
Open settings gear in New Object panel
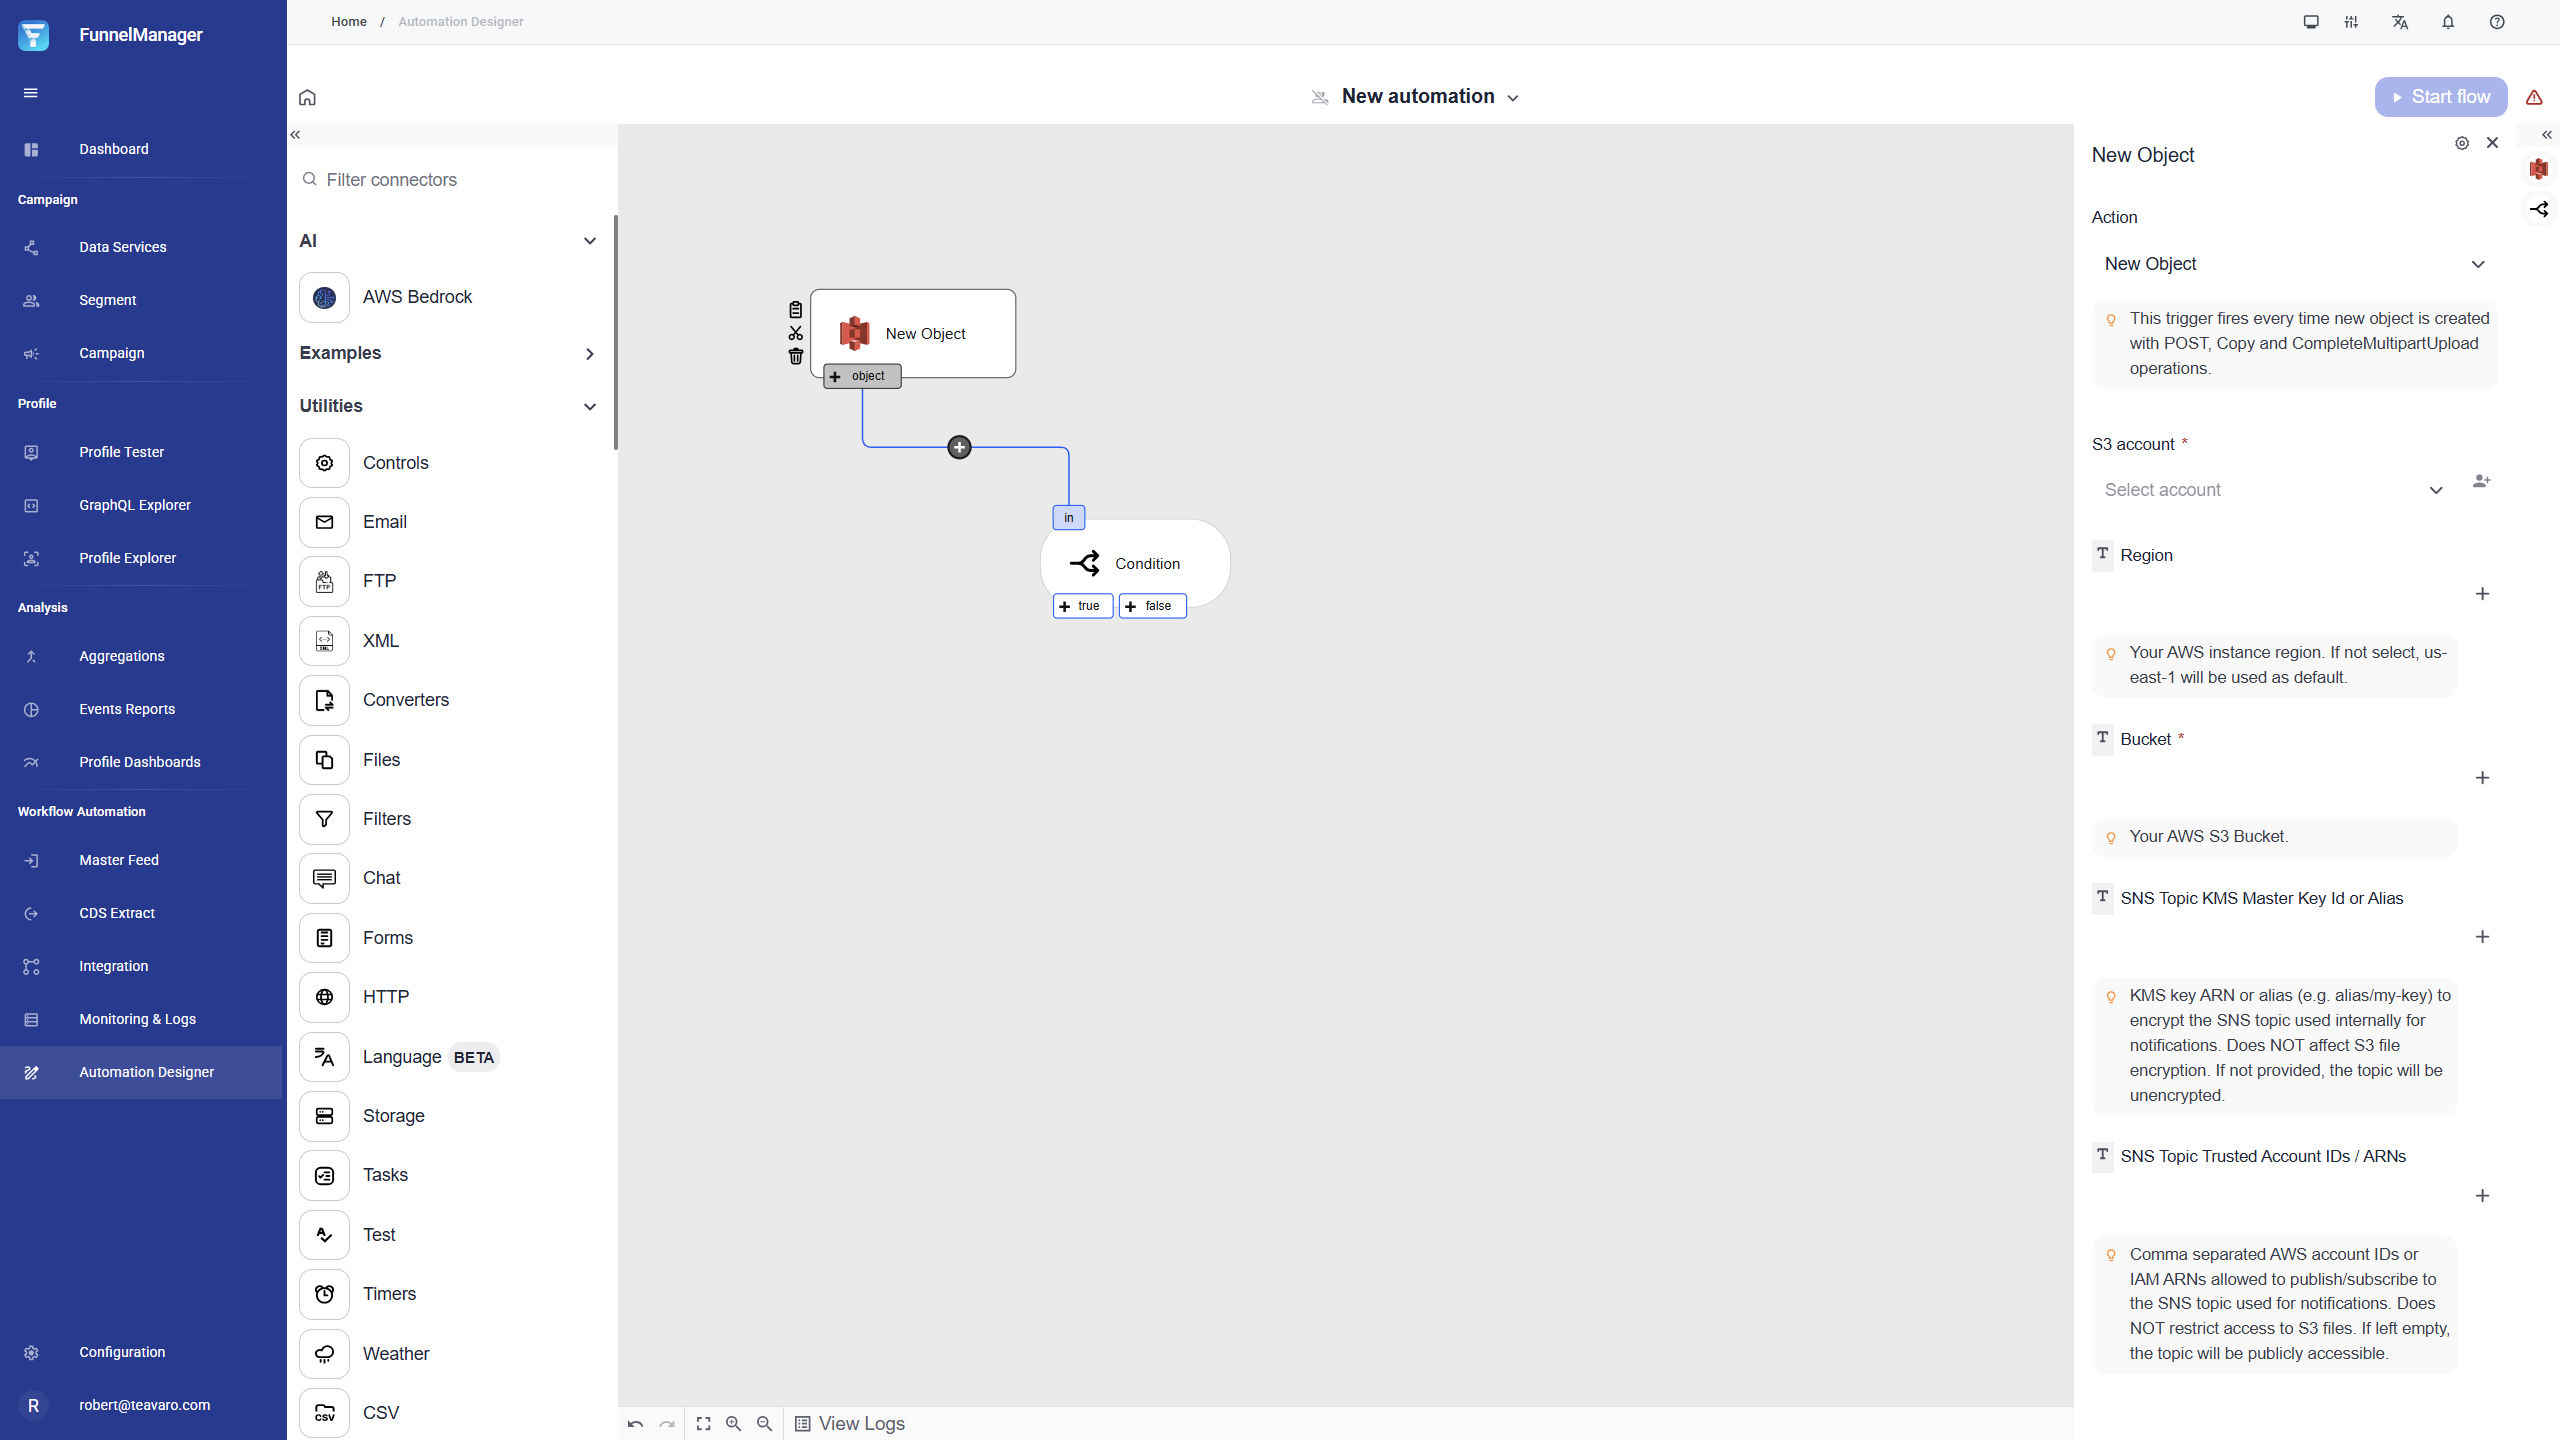pos(2462,143)
